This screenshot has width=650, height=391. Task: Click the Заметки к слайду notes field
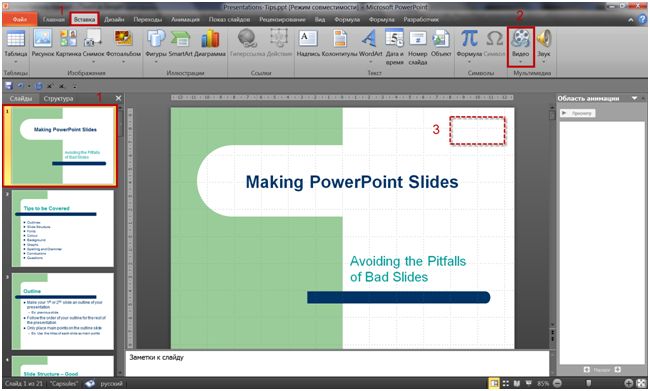coord(337,363)
